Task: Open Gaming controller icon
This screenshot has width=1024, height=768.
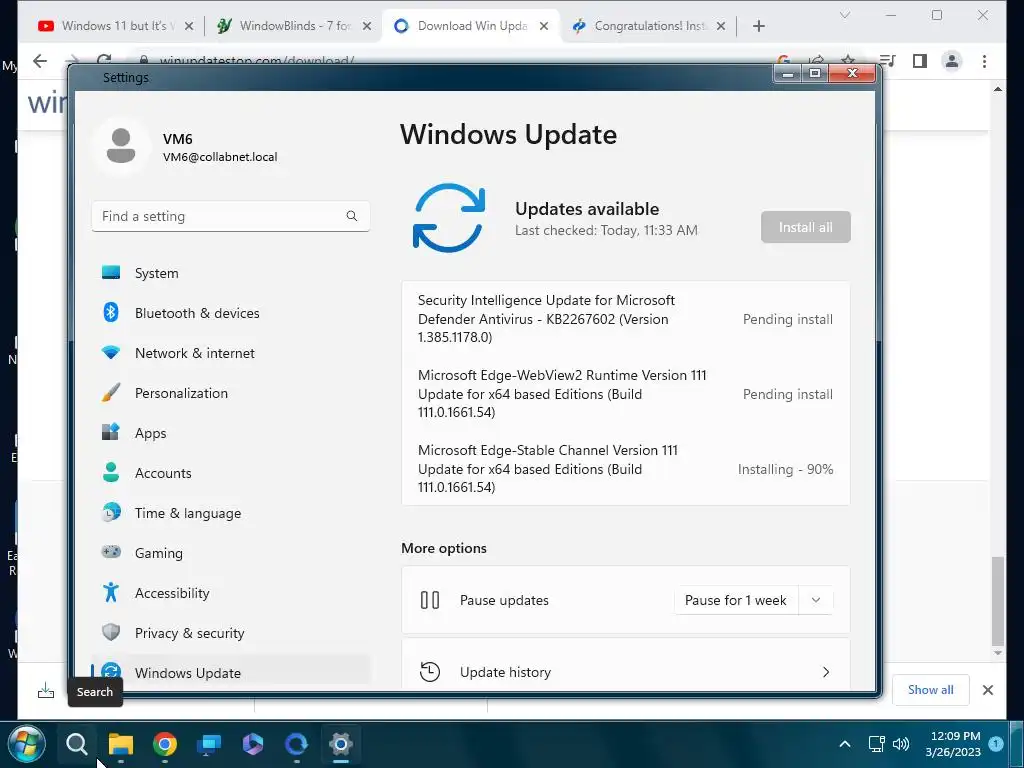Action: (111, 552)
